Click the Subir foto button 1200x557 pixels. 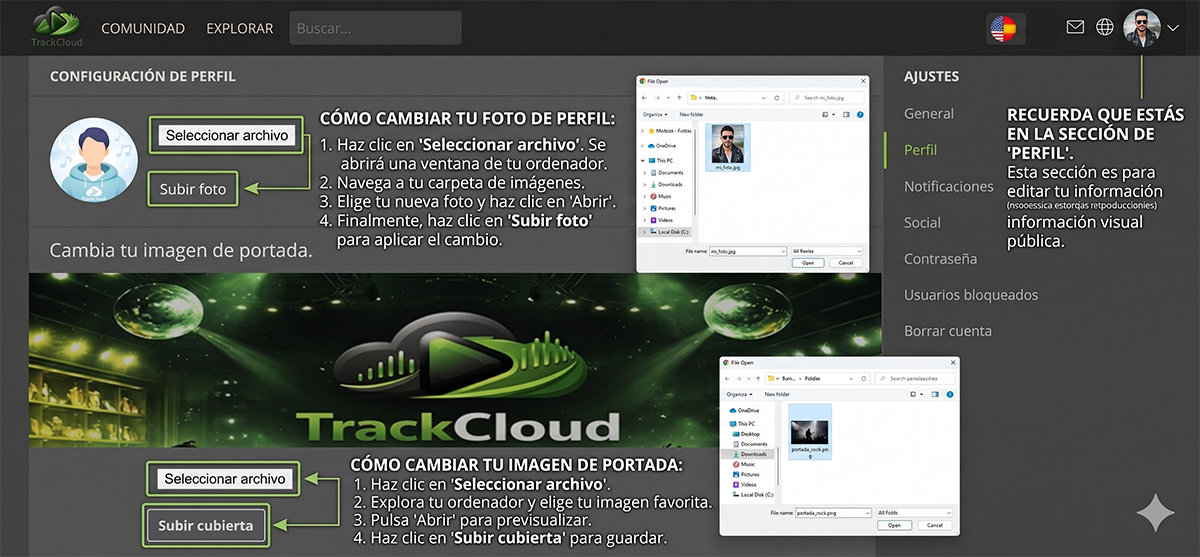click(193, 188)
